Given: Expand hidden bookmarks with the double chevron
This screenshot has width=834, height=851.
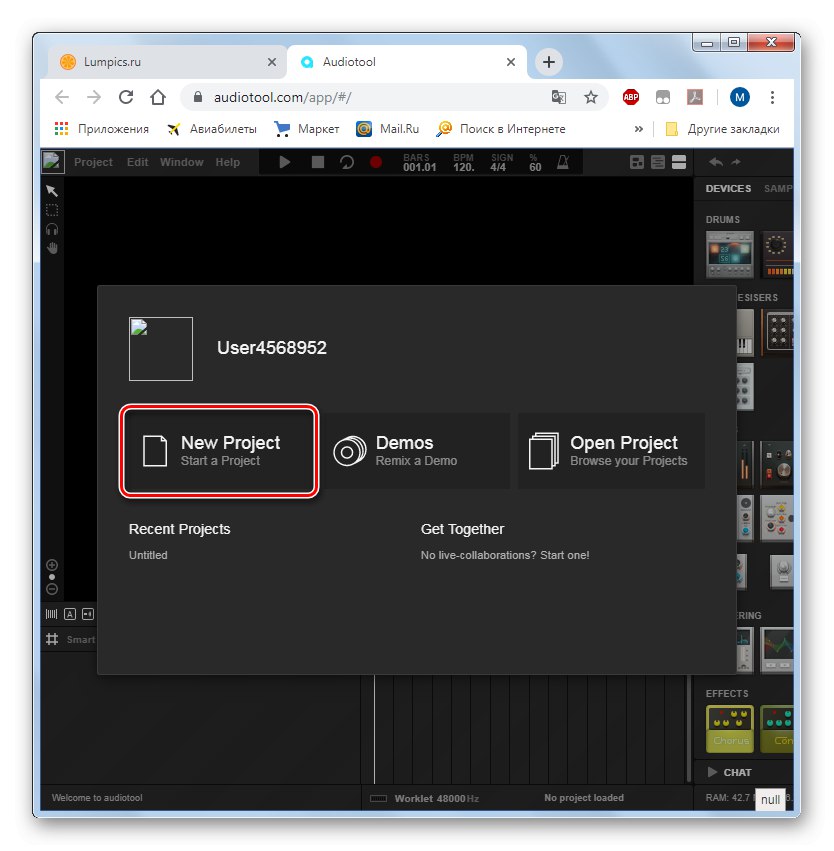Looking at the screenshot, I should pos(639,129).
